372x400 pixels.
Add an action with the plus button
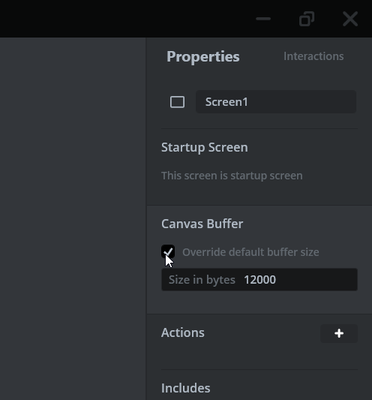pyautogui.click(x=339, y=333)
